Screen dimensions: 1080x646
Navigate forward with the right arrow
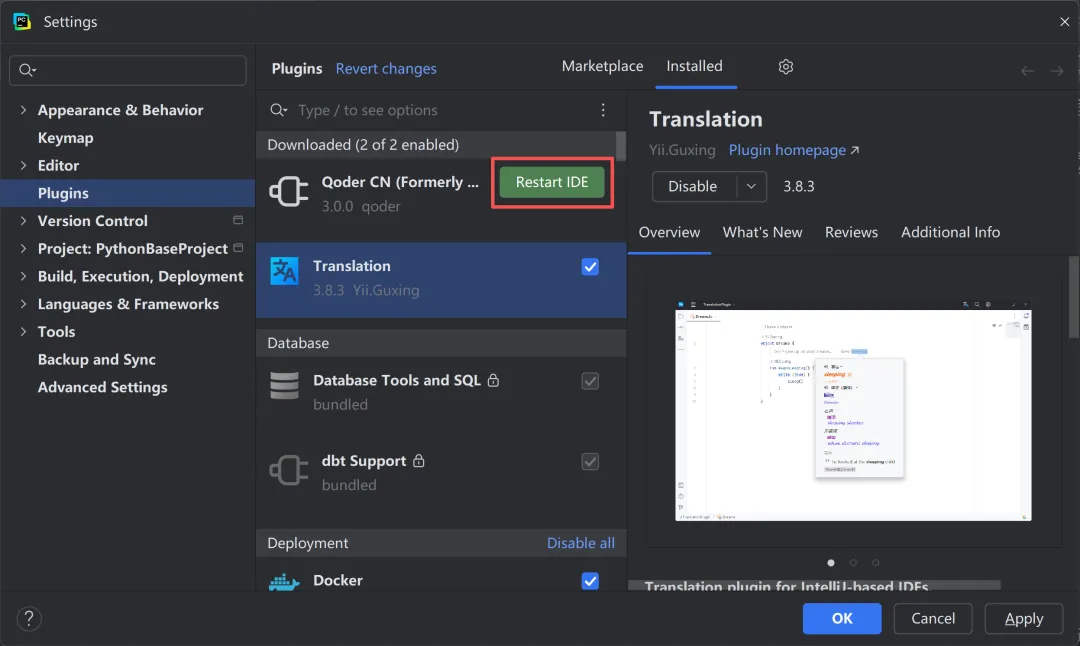click(x=1057, y=71)
